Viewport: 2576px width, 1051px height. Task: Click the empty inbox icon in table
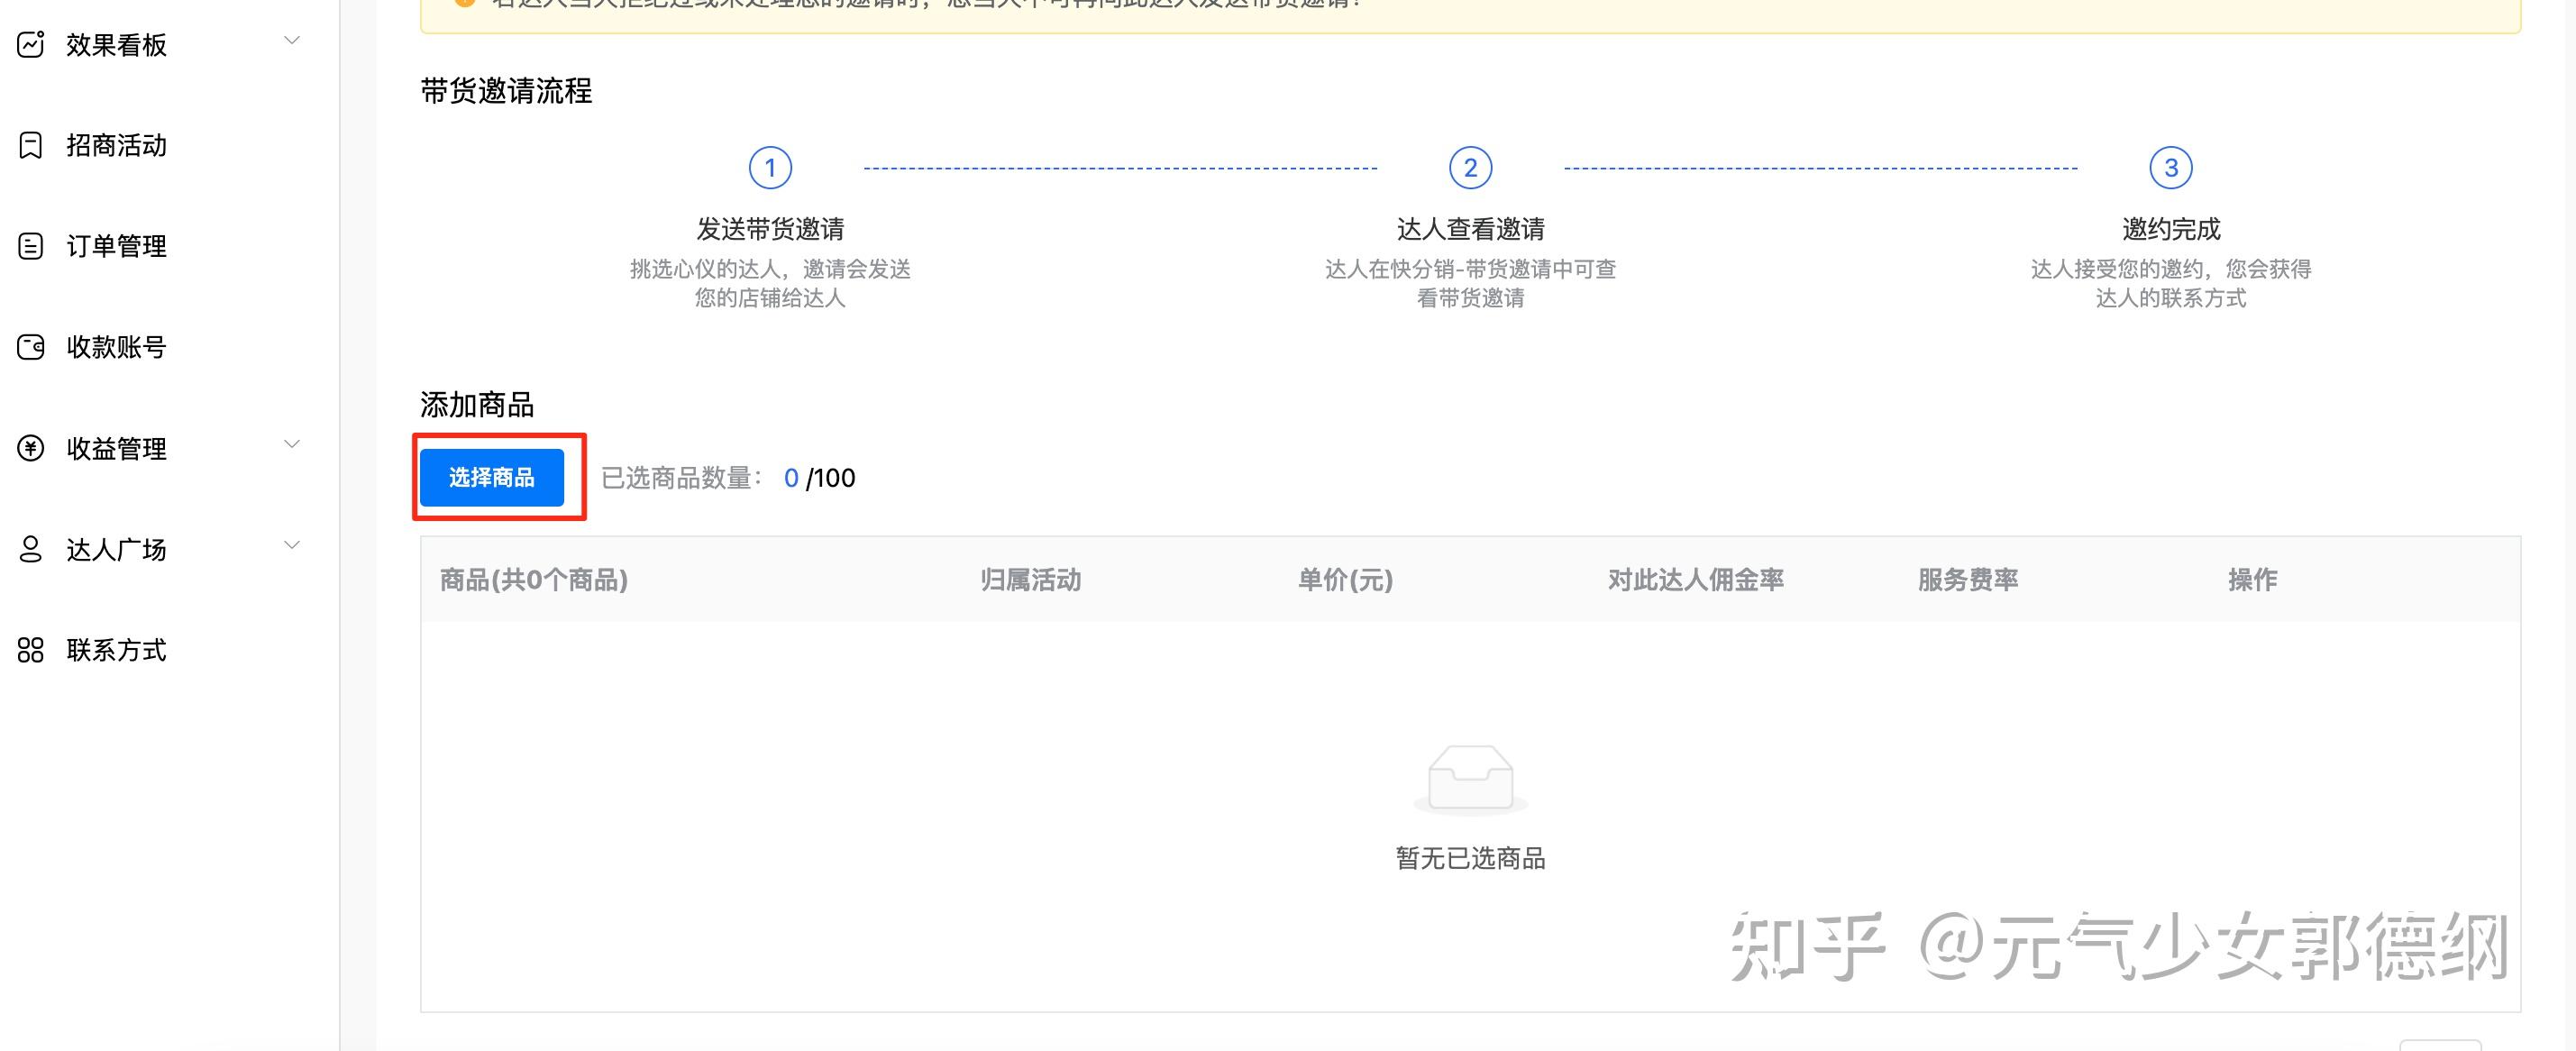coord(1470,778)
